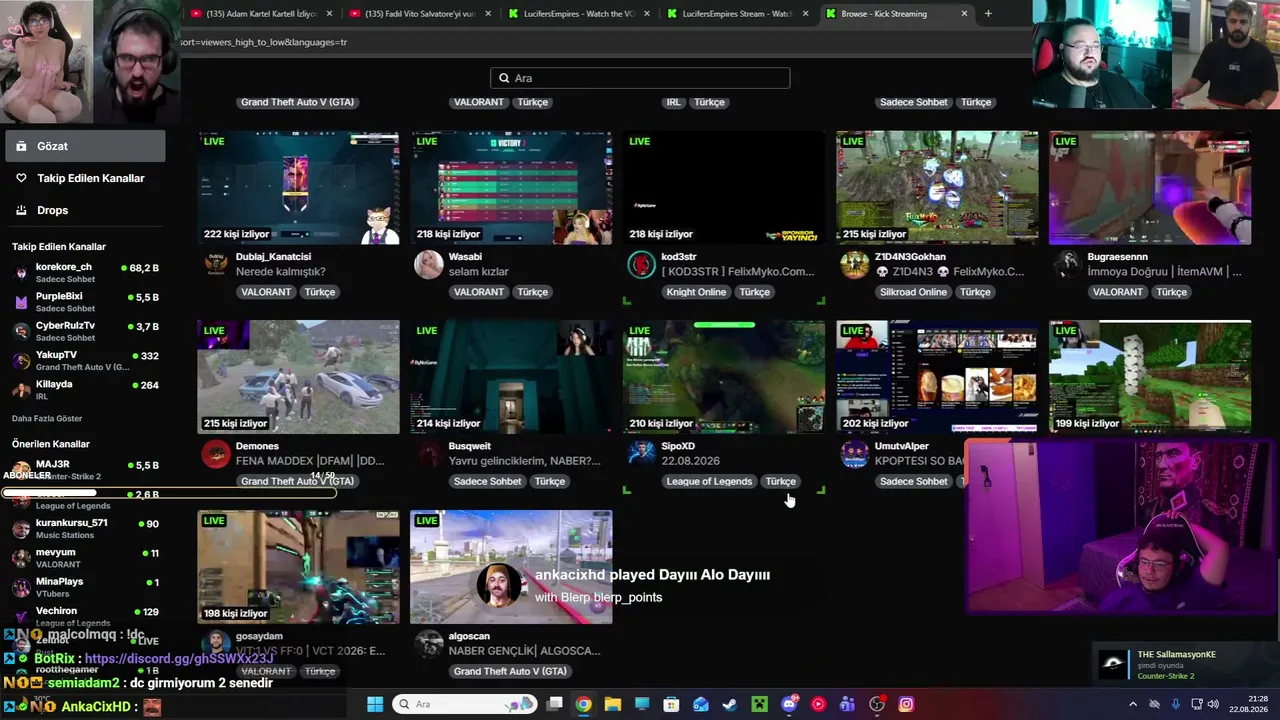Click the browser address bar URL
The width and height of the screenshot is (1280, 720).
click(x=264, y=42)
